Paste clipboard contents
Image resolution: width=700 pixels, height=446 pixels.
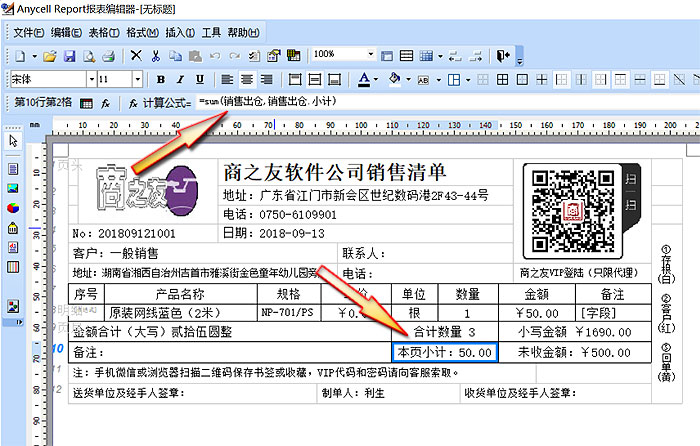195,56
